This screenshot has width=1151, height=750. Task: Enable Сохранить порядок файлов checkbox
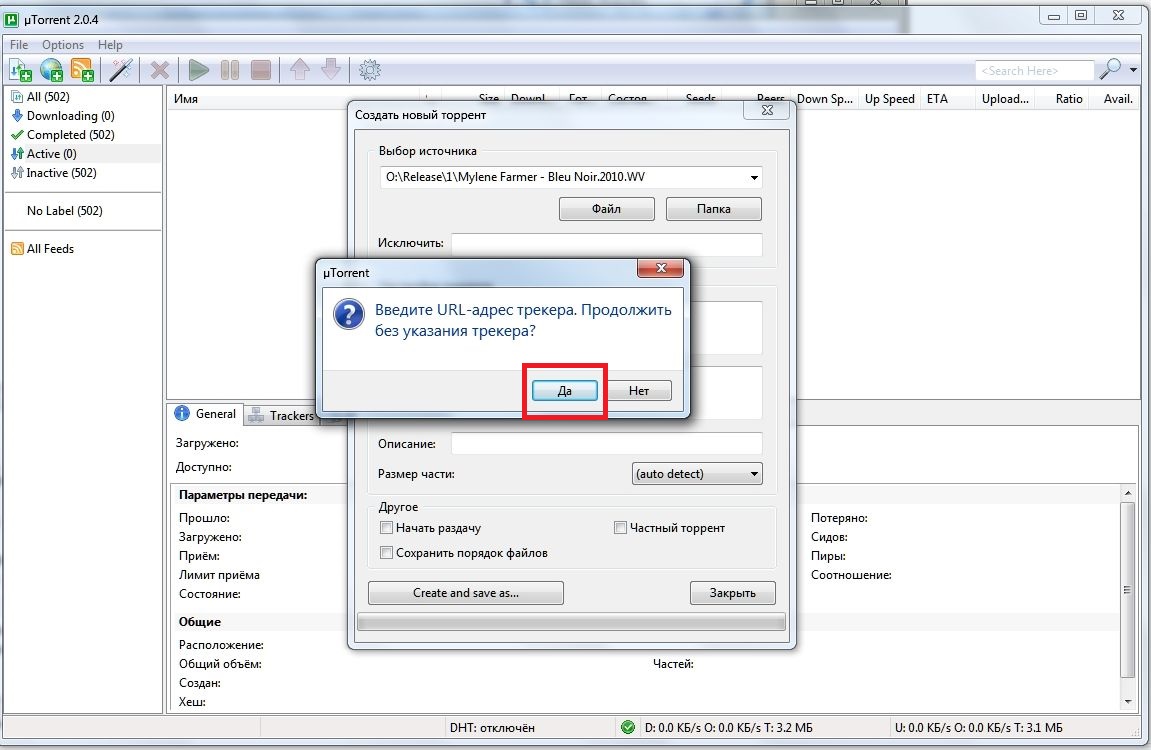(386, 553)
